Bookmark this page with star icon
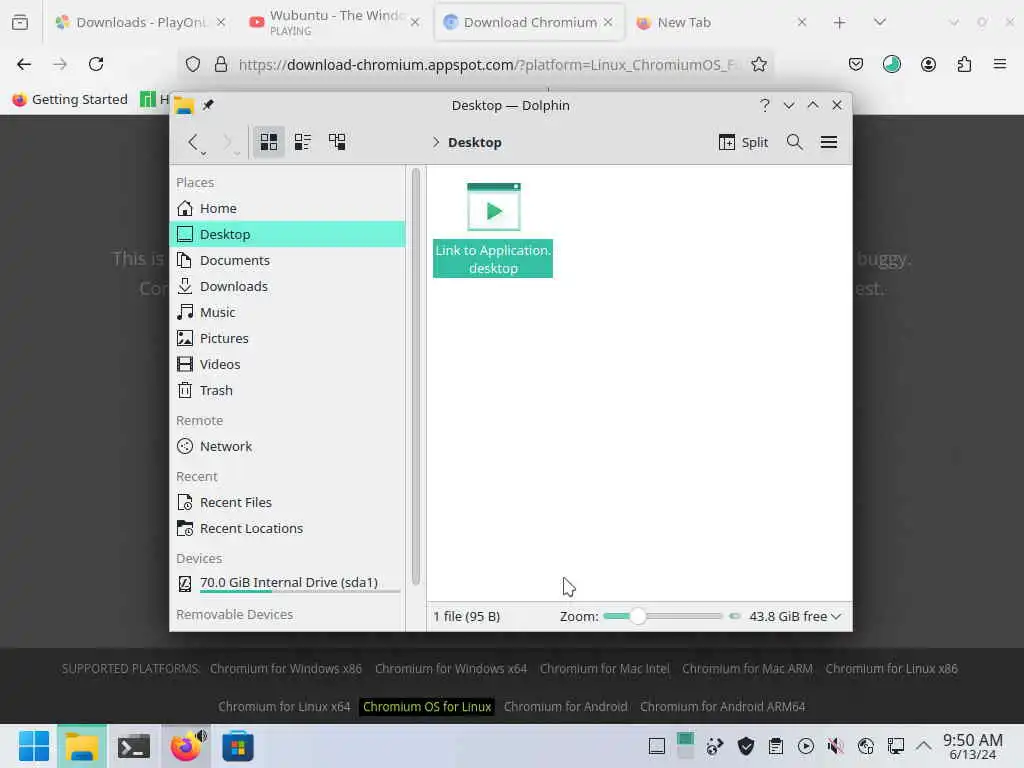This screenshot has height=768, width=1024. (758, 64)
